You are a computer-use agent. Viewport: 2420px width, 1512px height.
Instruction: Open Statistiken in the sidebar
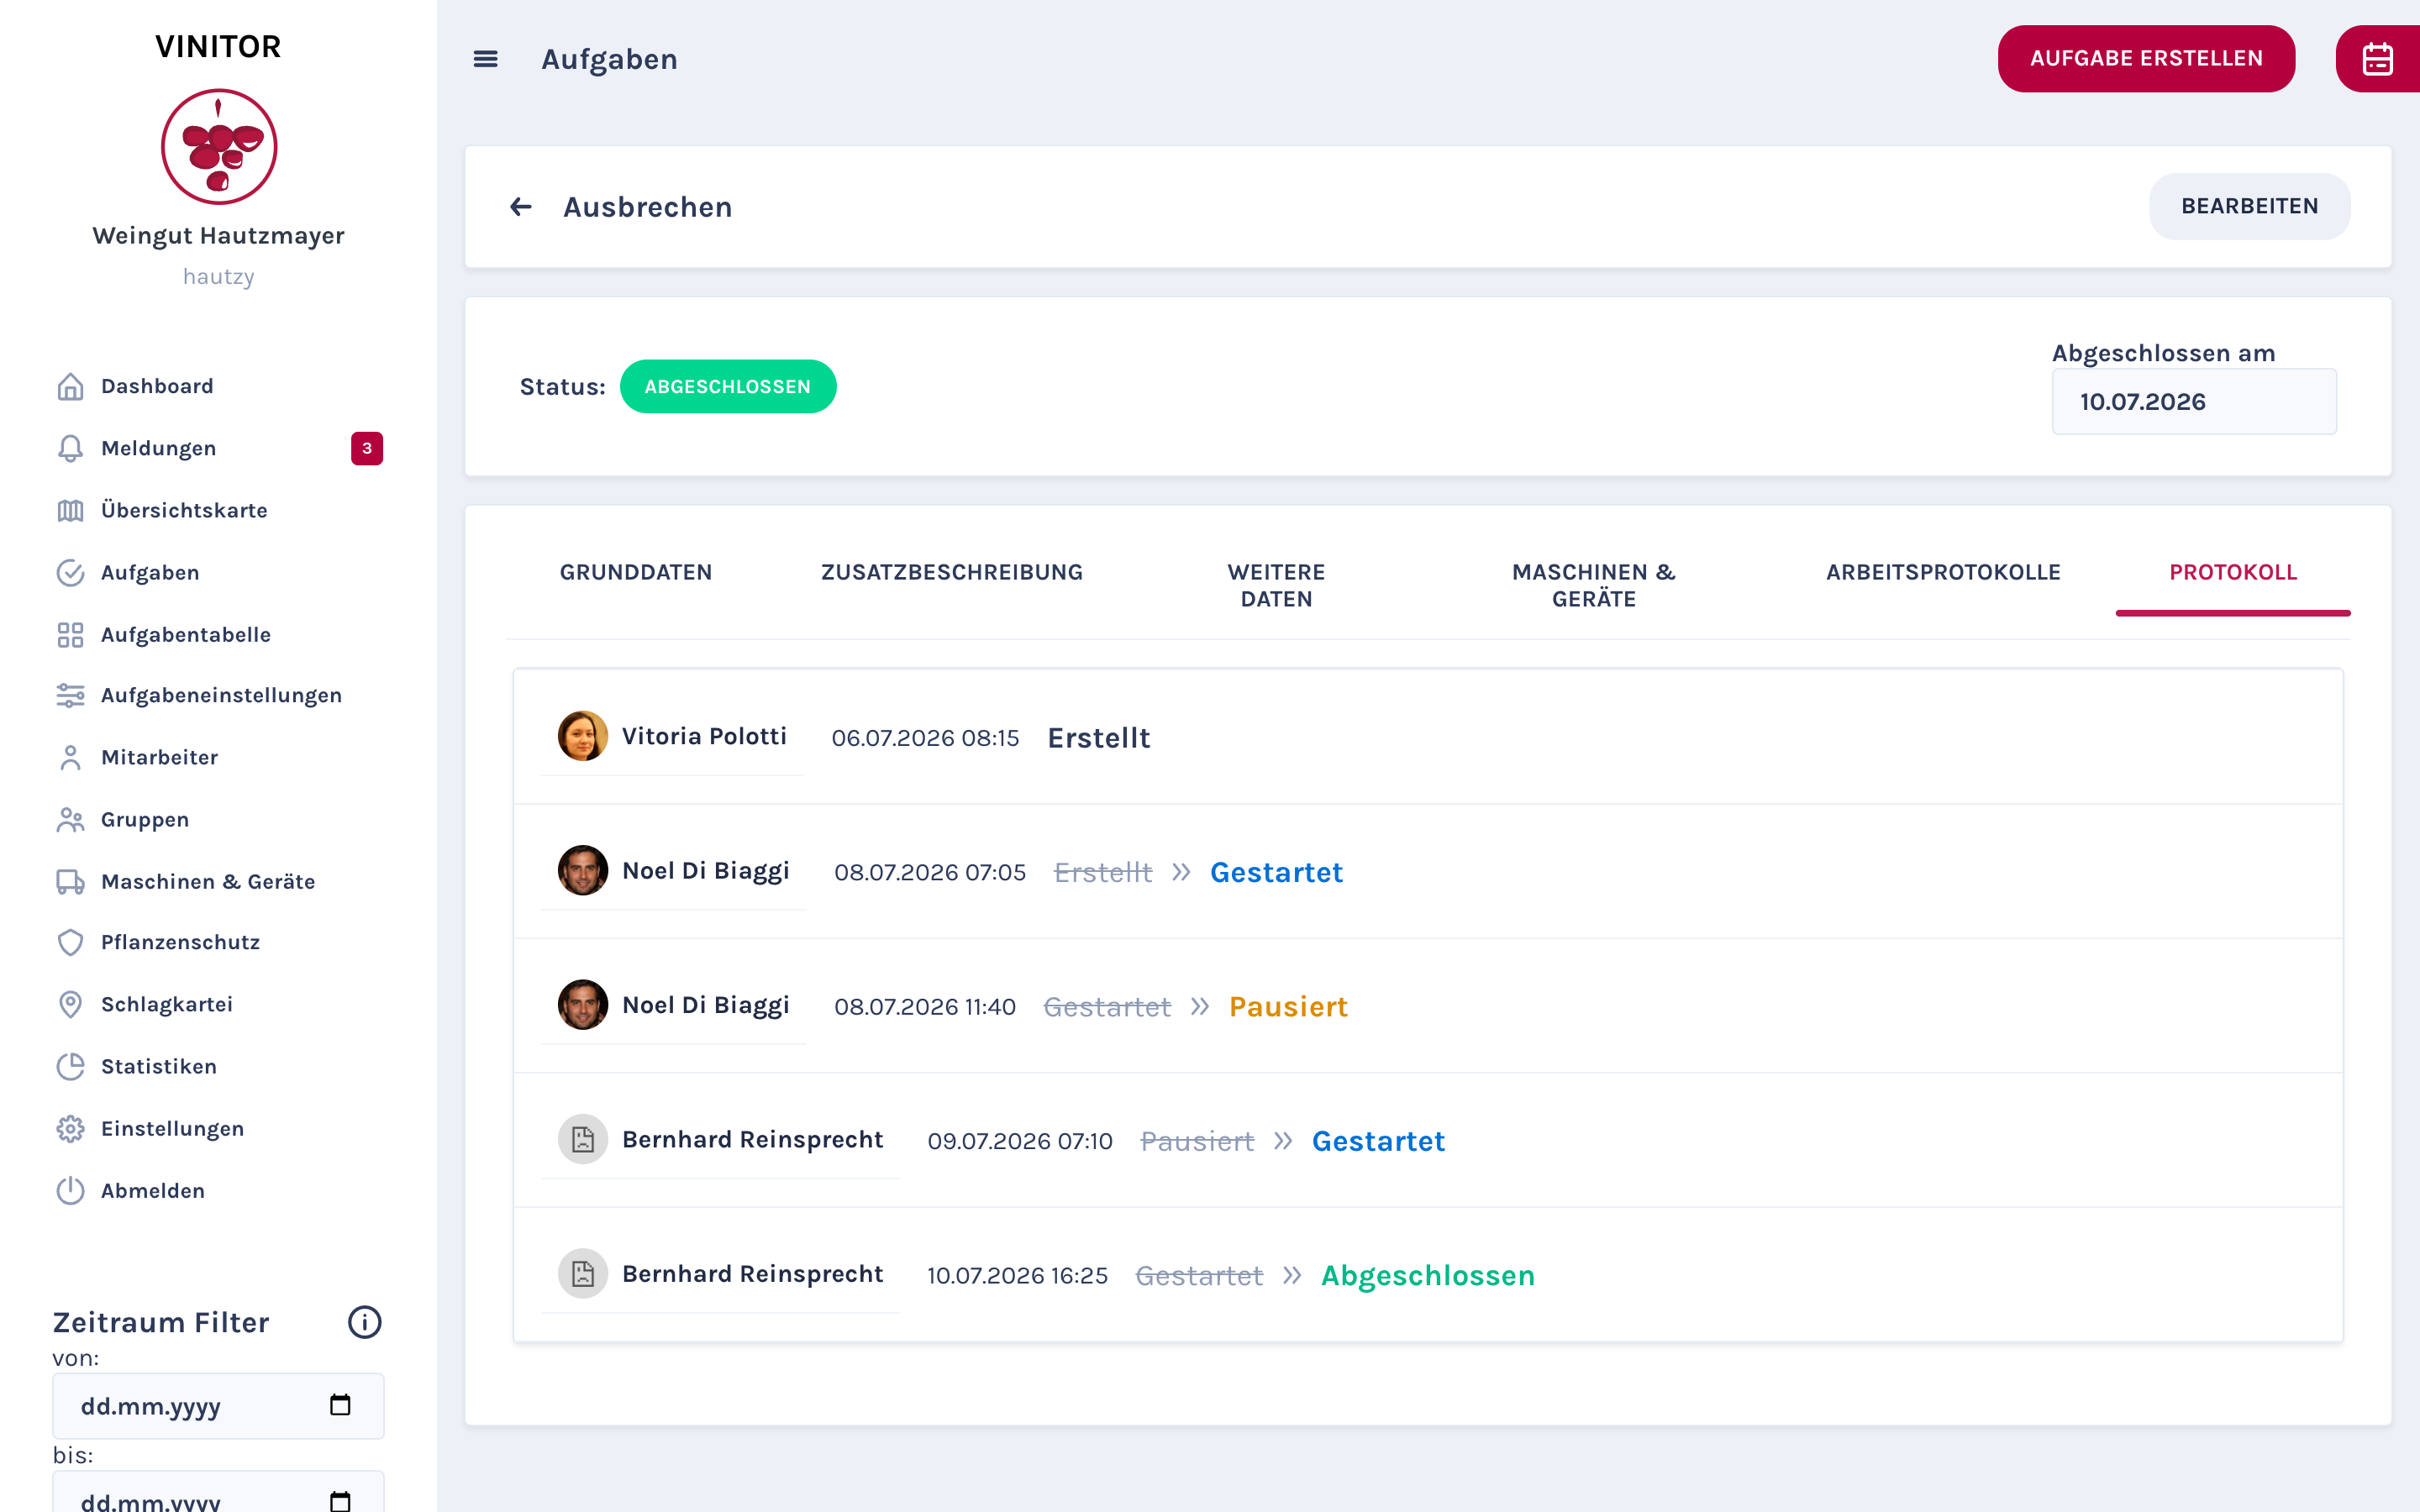point(158,1066)
